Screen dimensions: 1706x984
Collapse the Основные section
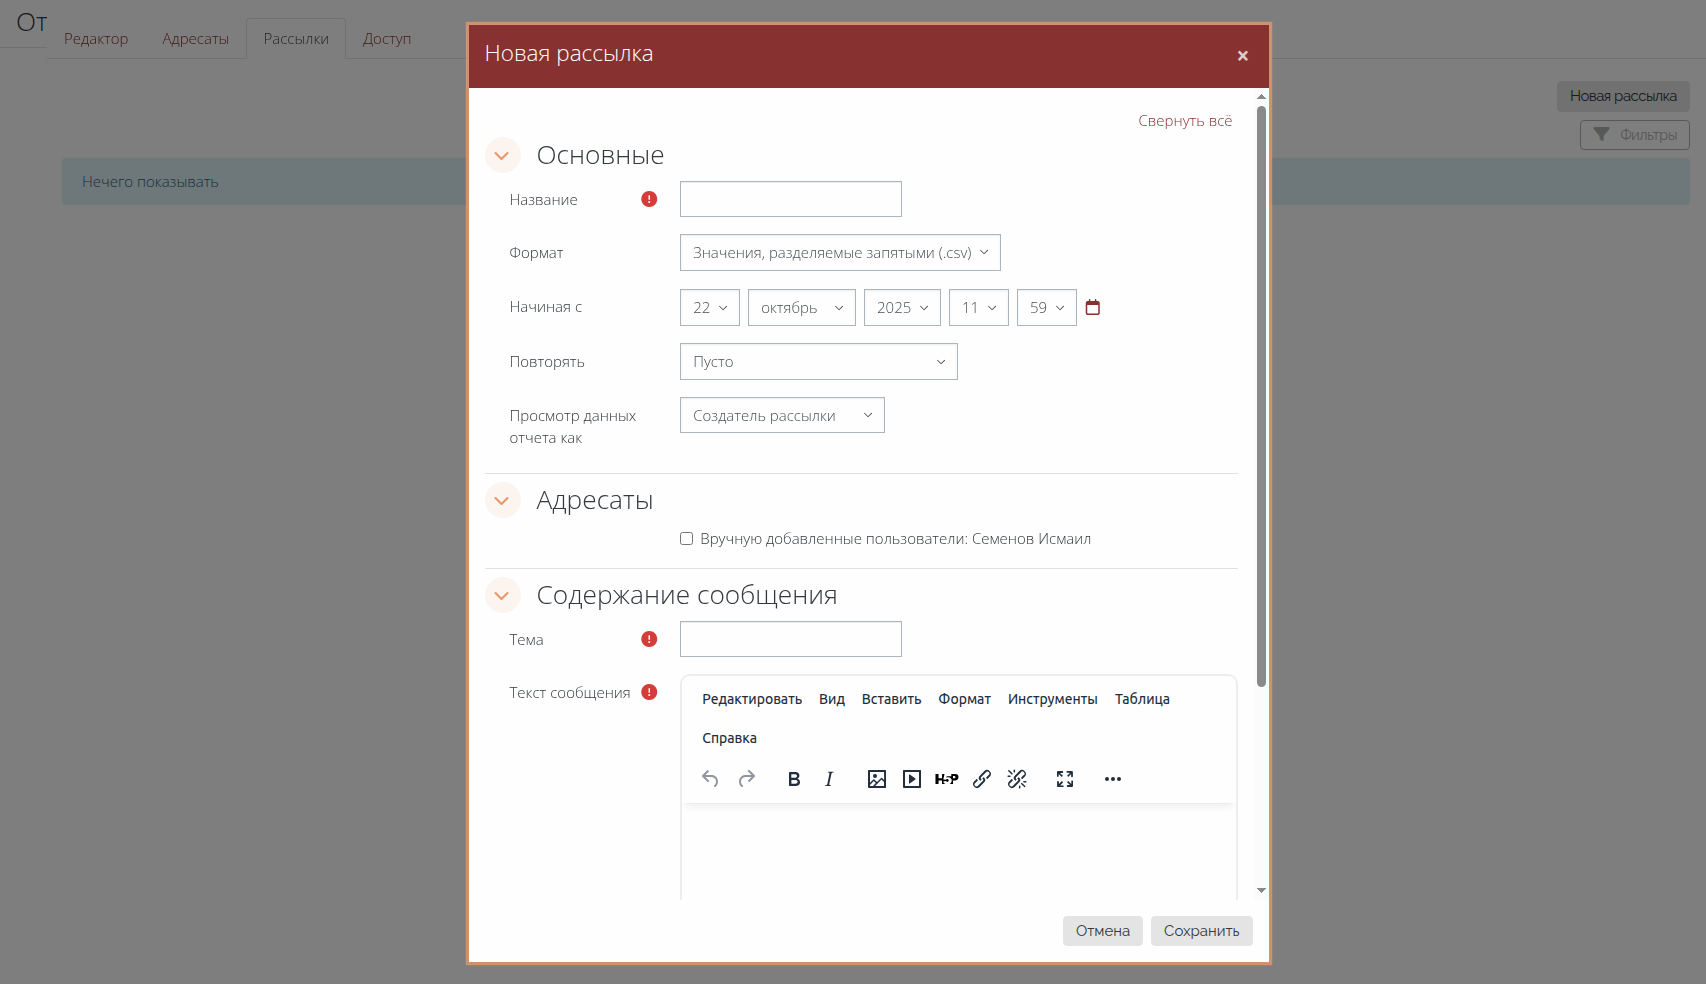pos(502,156)
